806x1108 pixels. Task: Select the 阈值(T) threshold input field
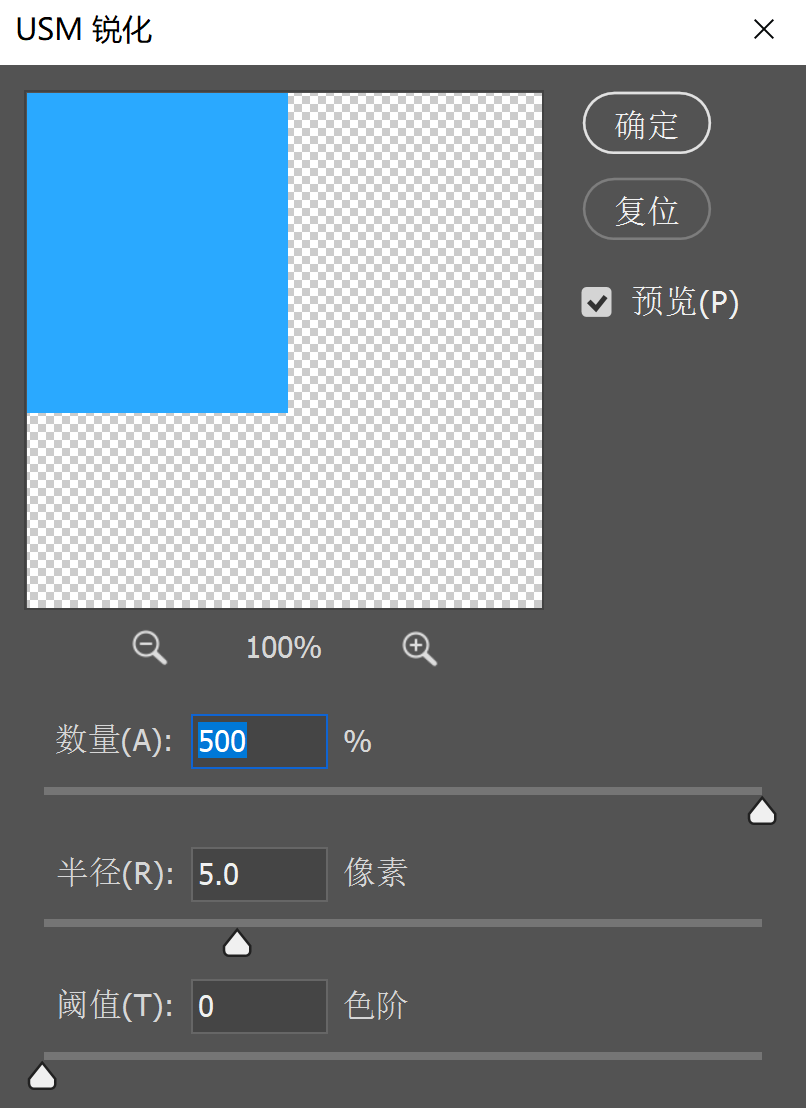(x=258, y=1007)
